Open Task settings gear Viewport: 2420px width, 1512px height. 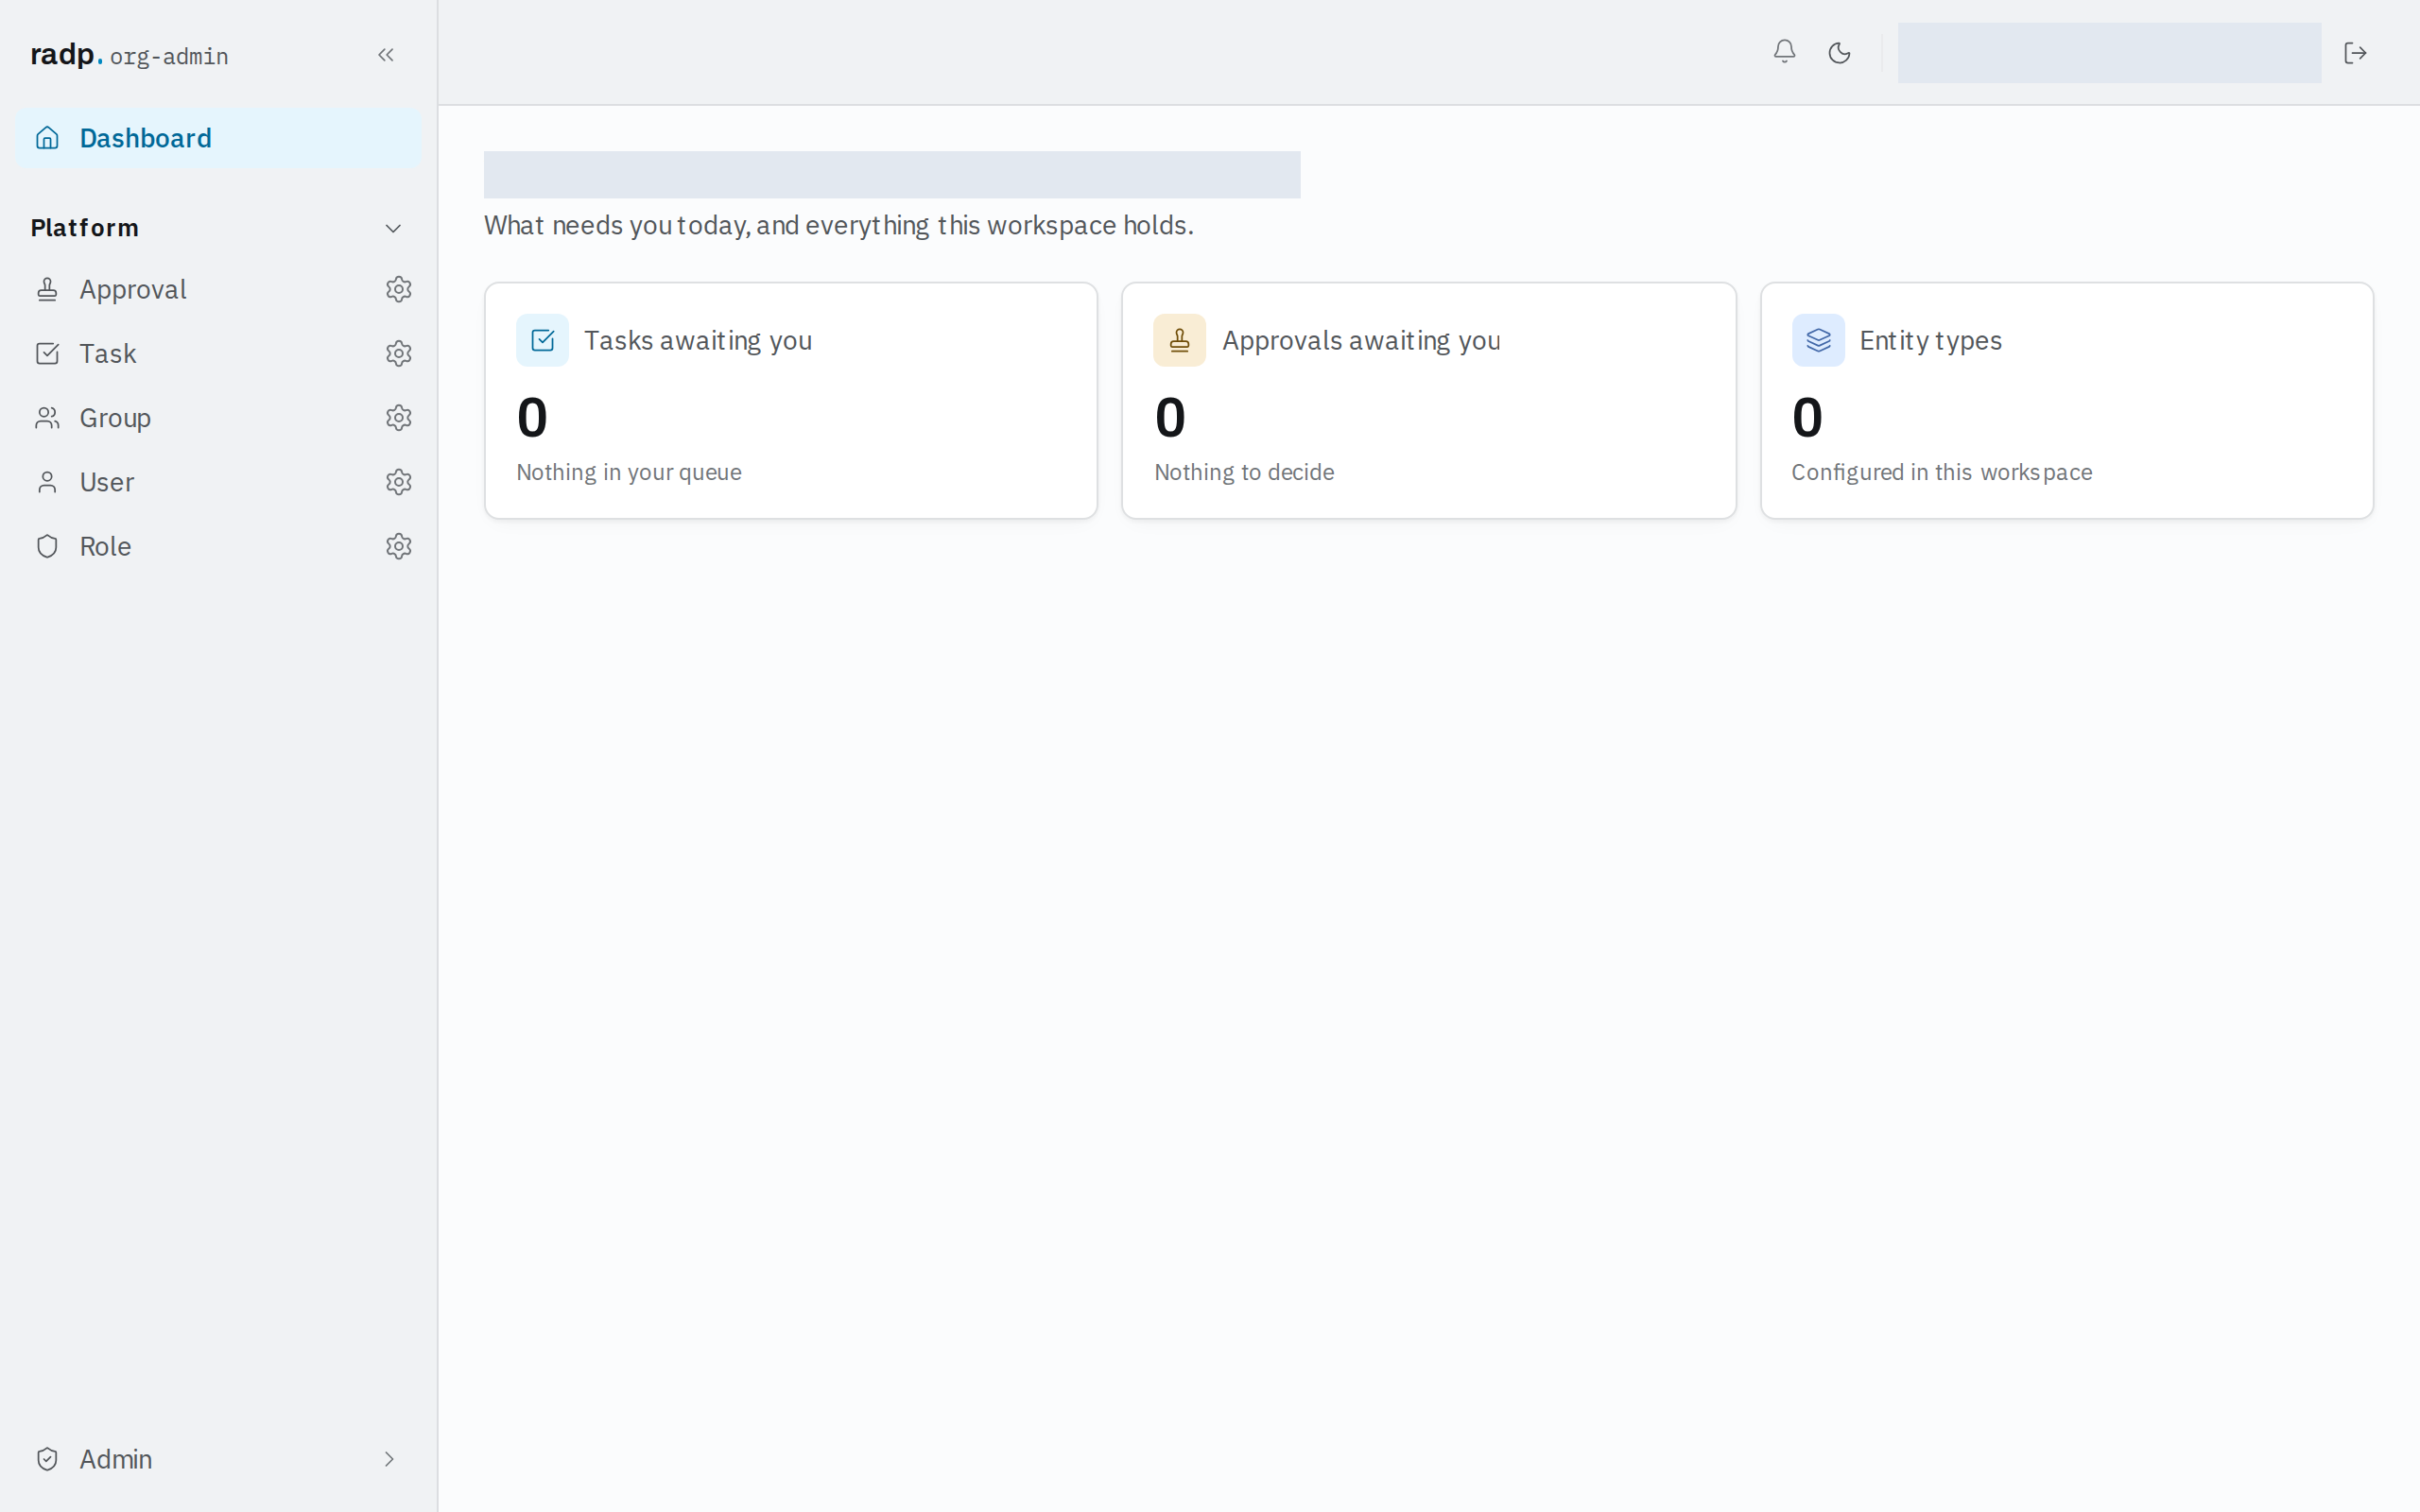[399, 353]
